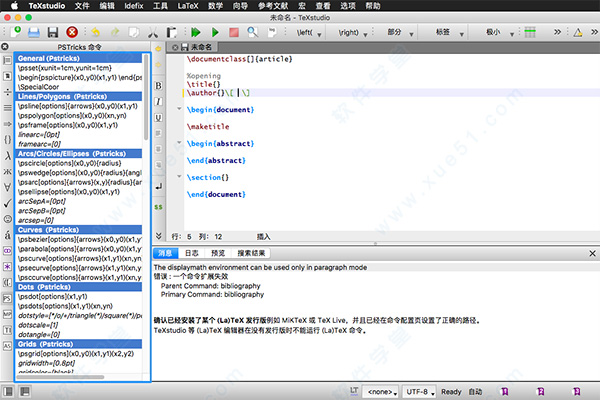Viewport: 600px width, 400px height.
Task: Open the UTF-8 encoding dropdown
Action: [419, 392]
